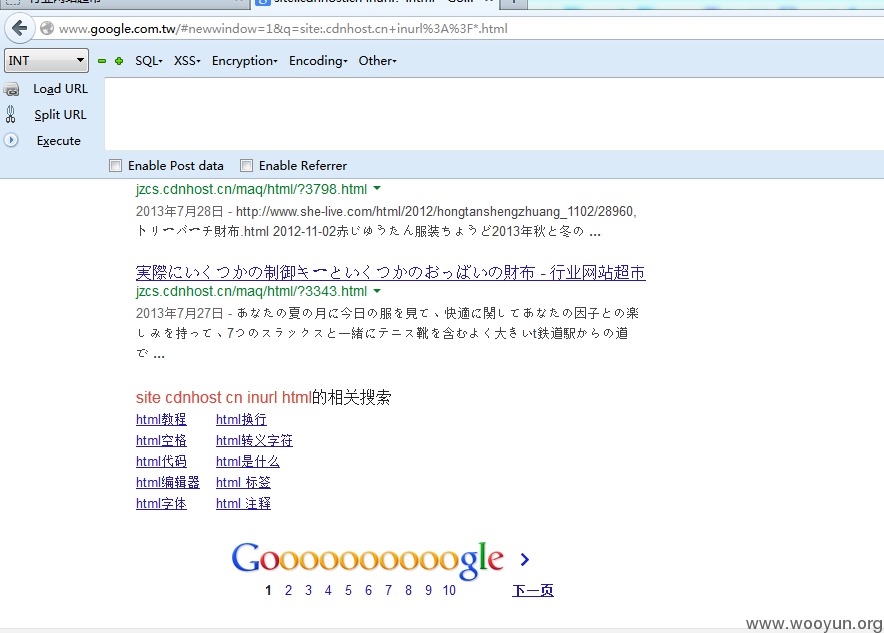Screen dimensions: 884x633
Task: Click the green plus icon in HackBar
Action: (119, 61)
